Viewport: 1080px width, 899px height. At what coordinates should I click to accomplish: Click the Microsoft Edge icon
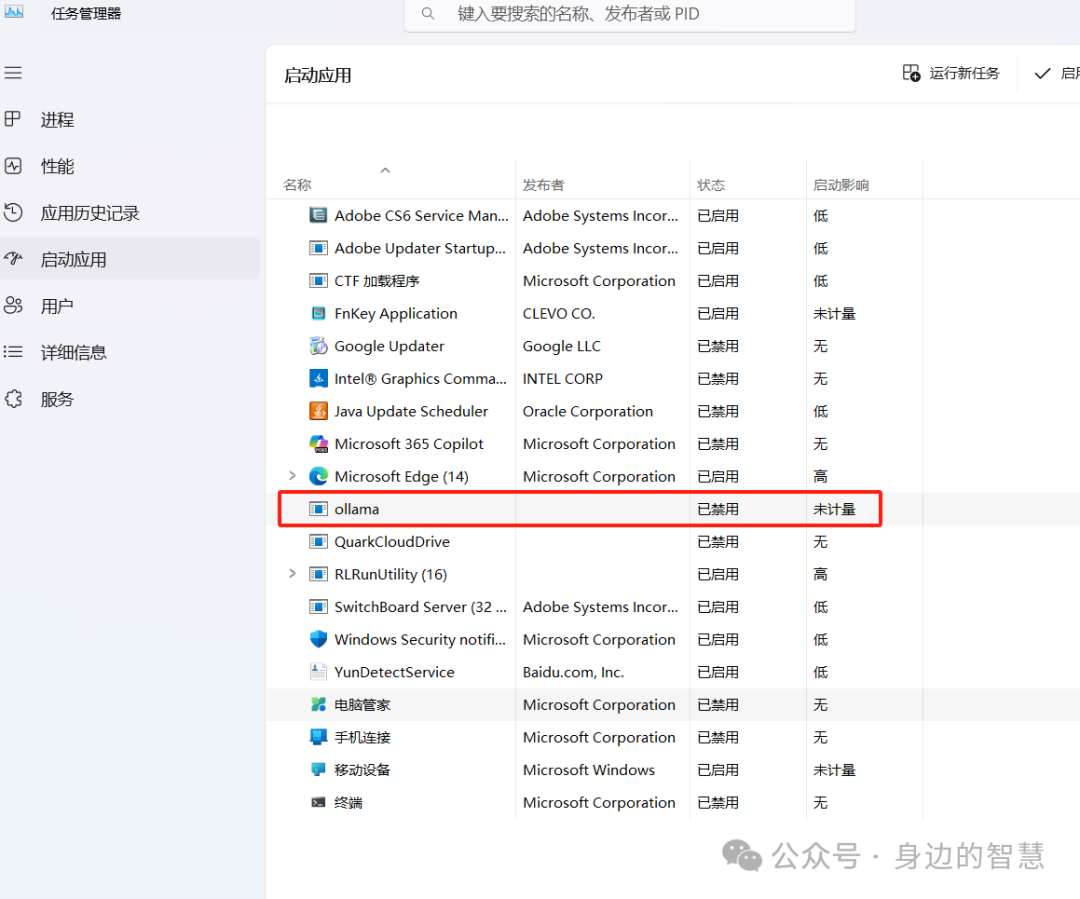click(x=318, y=476)
